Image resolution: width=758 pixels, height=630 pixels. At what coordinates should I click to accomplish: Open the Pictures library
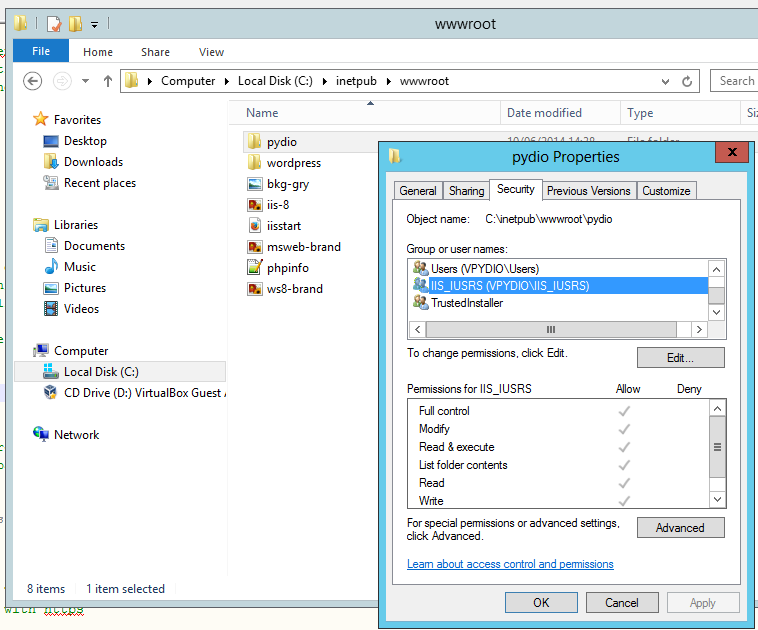pyautogui.click(x=85, y=288)
